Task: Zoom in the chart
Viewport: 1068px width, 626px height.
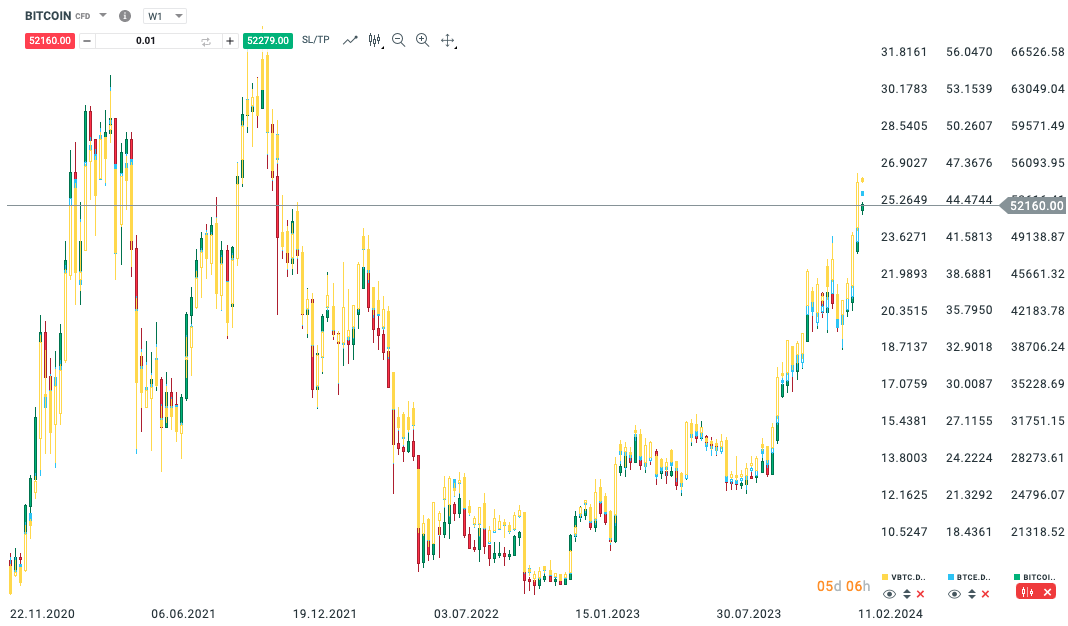Action: 422,40
